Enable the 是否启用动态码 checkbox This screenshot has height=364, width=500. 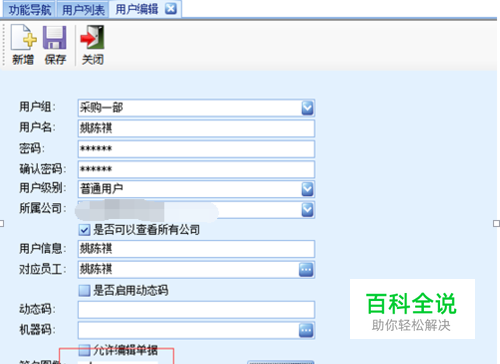point(85,291)
